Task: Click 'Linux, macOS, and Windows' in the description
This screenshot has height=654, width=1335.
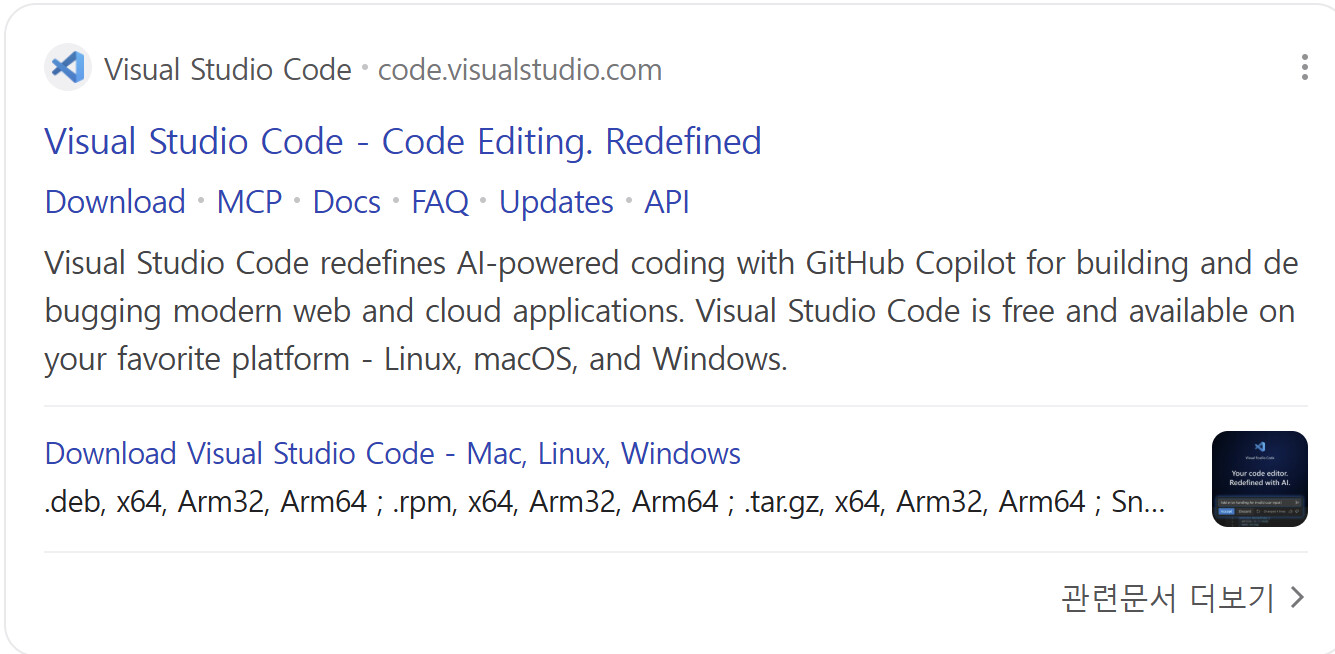Action: (x=585, y=359)
